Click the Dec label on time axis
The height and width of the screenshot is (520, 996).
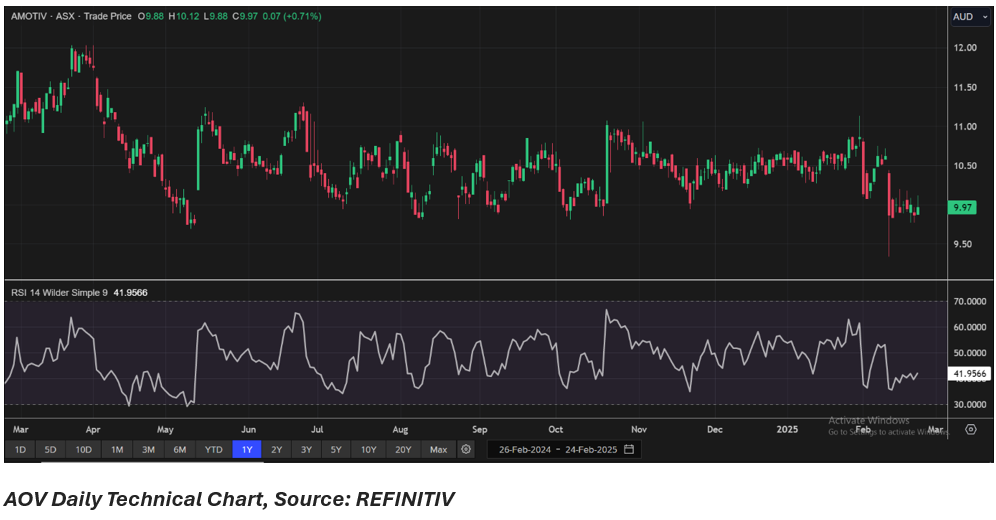tap(715, 430)
